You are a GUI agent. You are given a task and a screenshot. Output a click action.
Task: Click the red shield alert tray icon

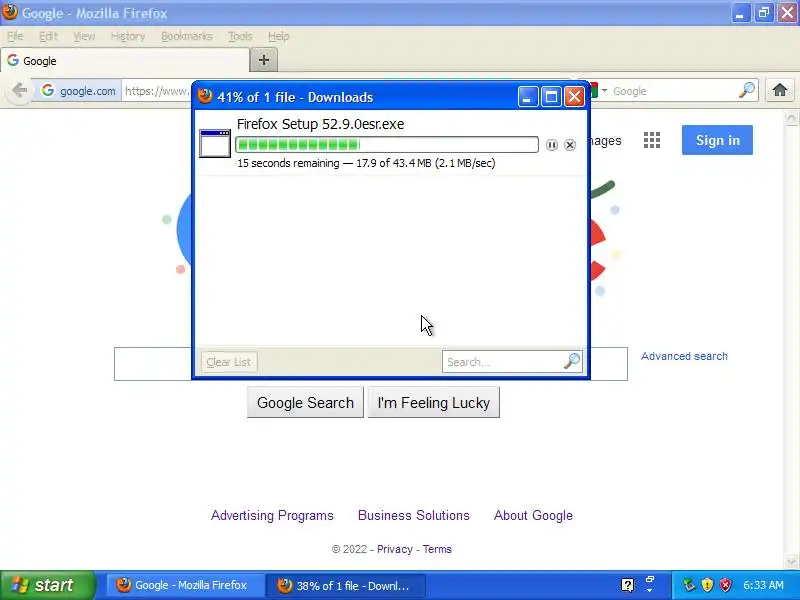pyautogui.click(x=725, y=585)
